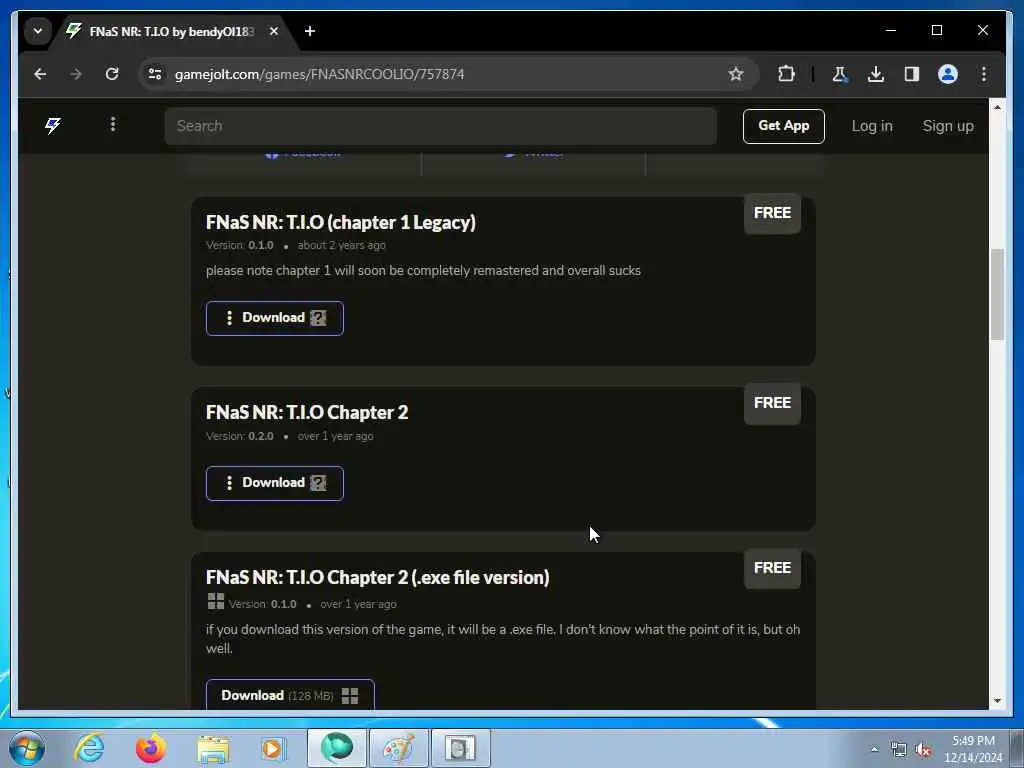
Task: Show hidden system tray icons
Action: pos(874,749)
